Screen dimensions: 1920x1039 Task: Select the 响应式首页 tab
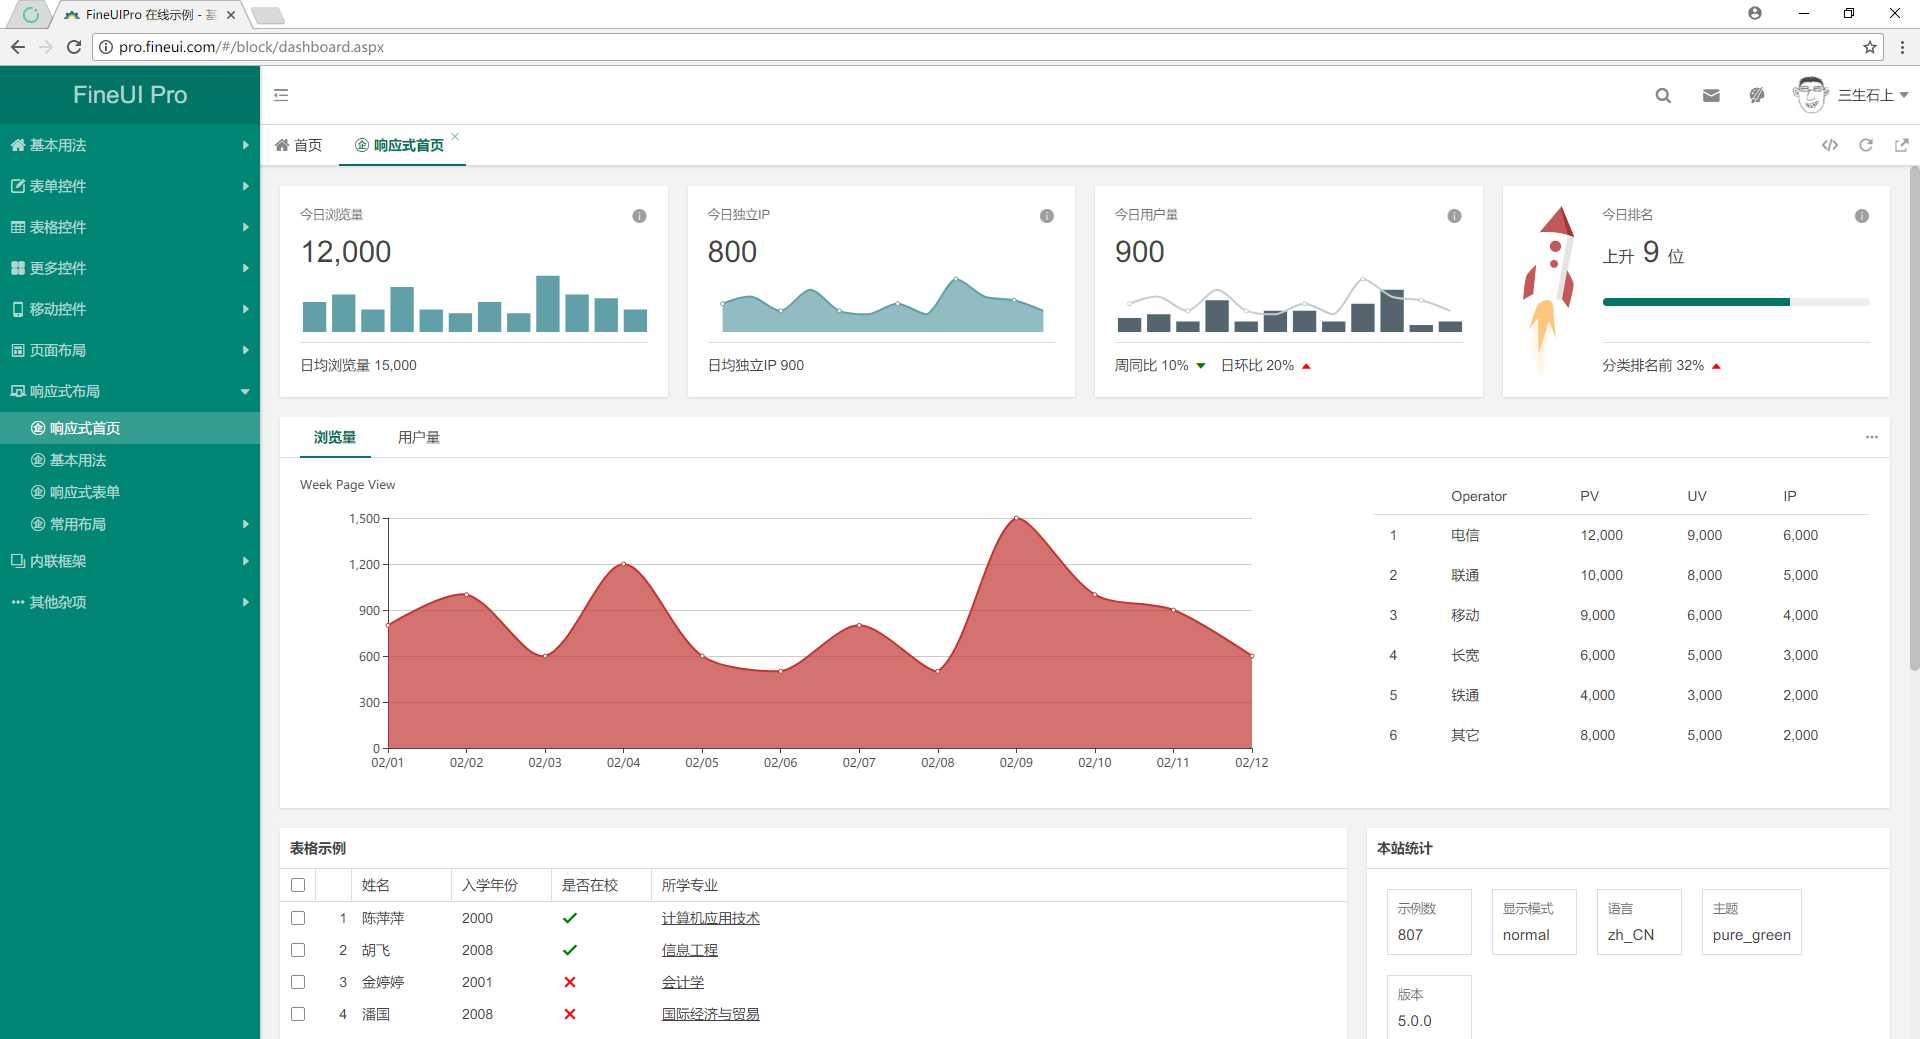400,145
